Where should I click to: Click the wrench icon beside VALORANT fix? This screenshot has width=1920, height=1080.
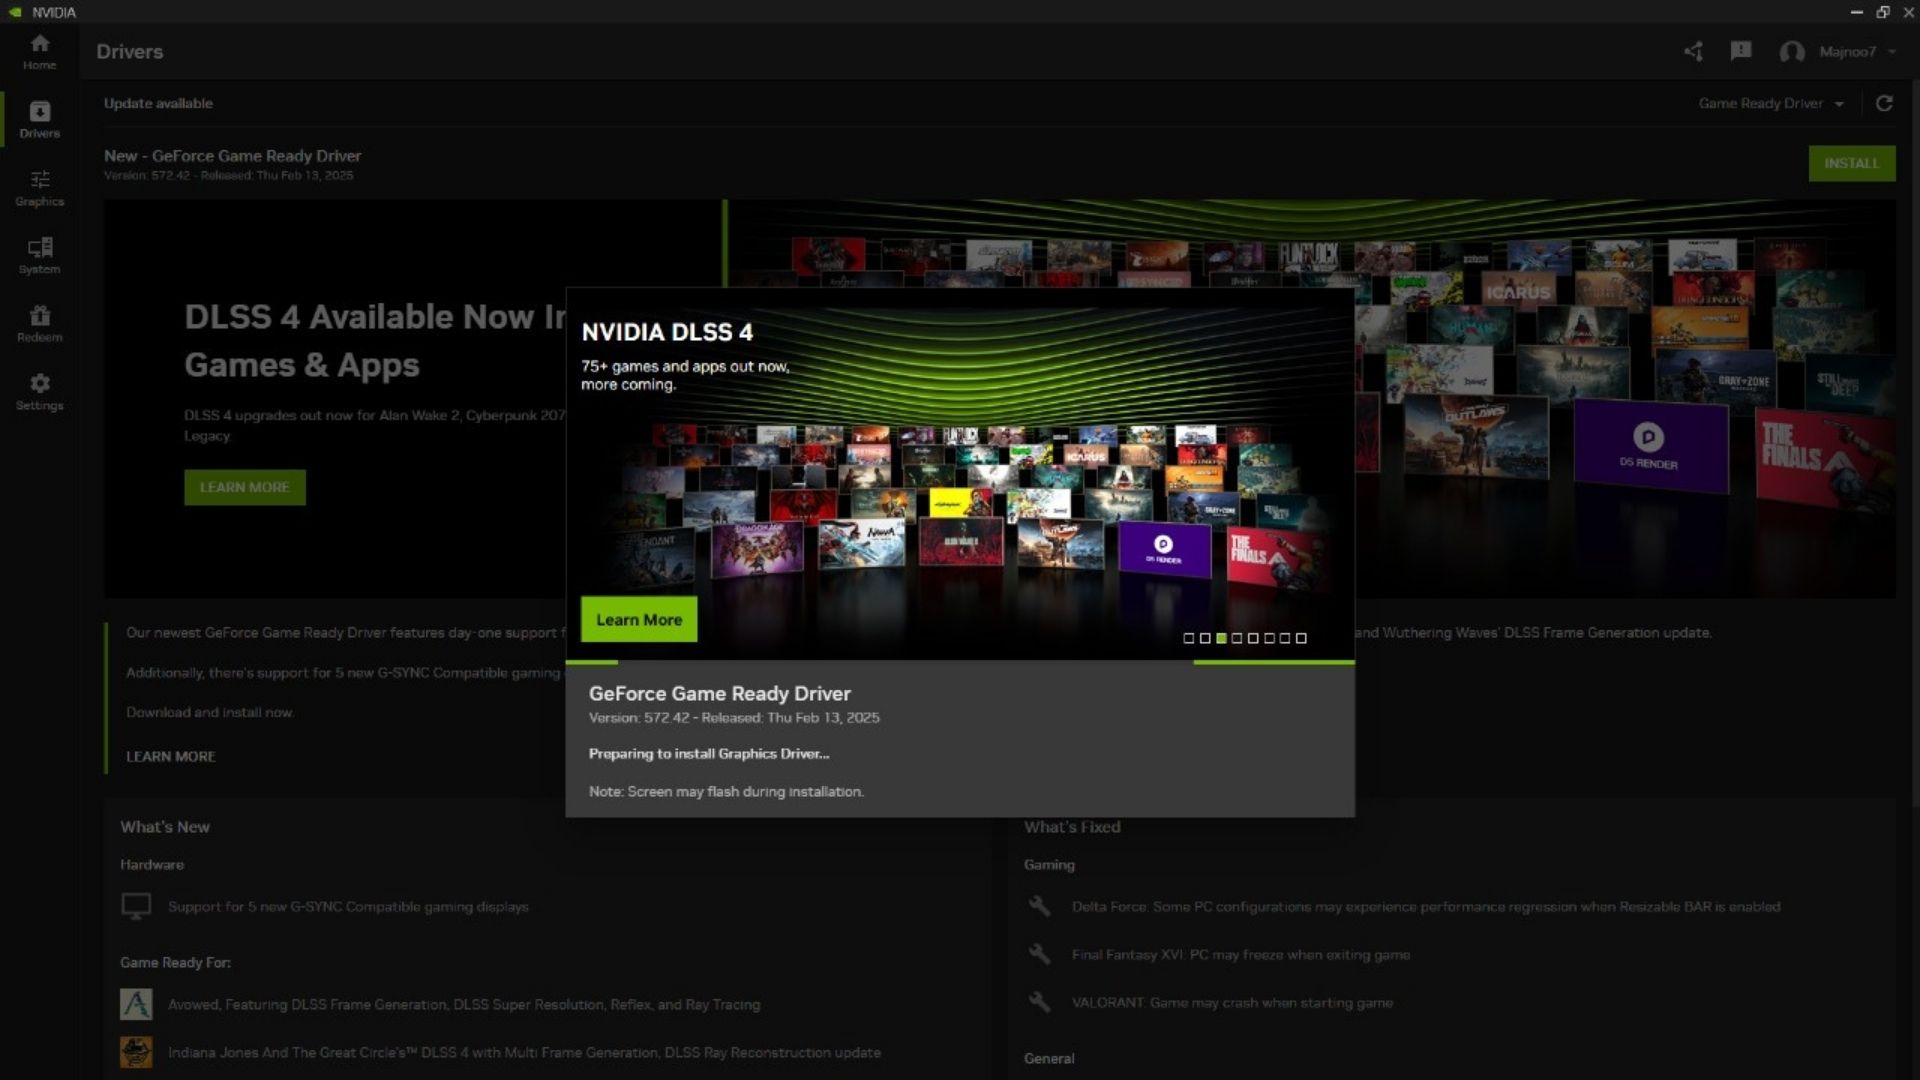click(x=1040, y=1002)
